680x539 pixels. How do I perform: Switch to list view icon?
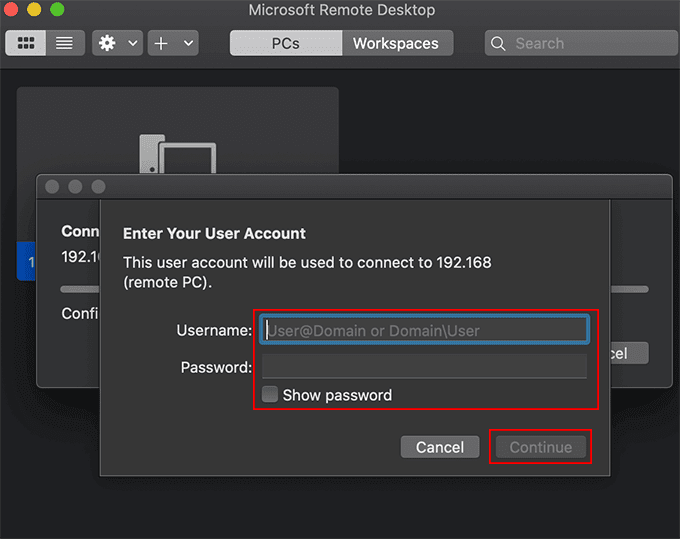(65, 43)
